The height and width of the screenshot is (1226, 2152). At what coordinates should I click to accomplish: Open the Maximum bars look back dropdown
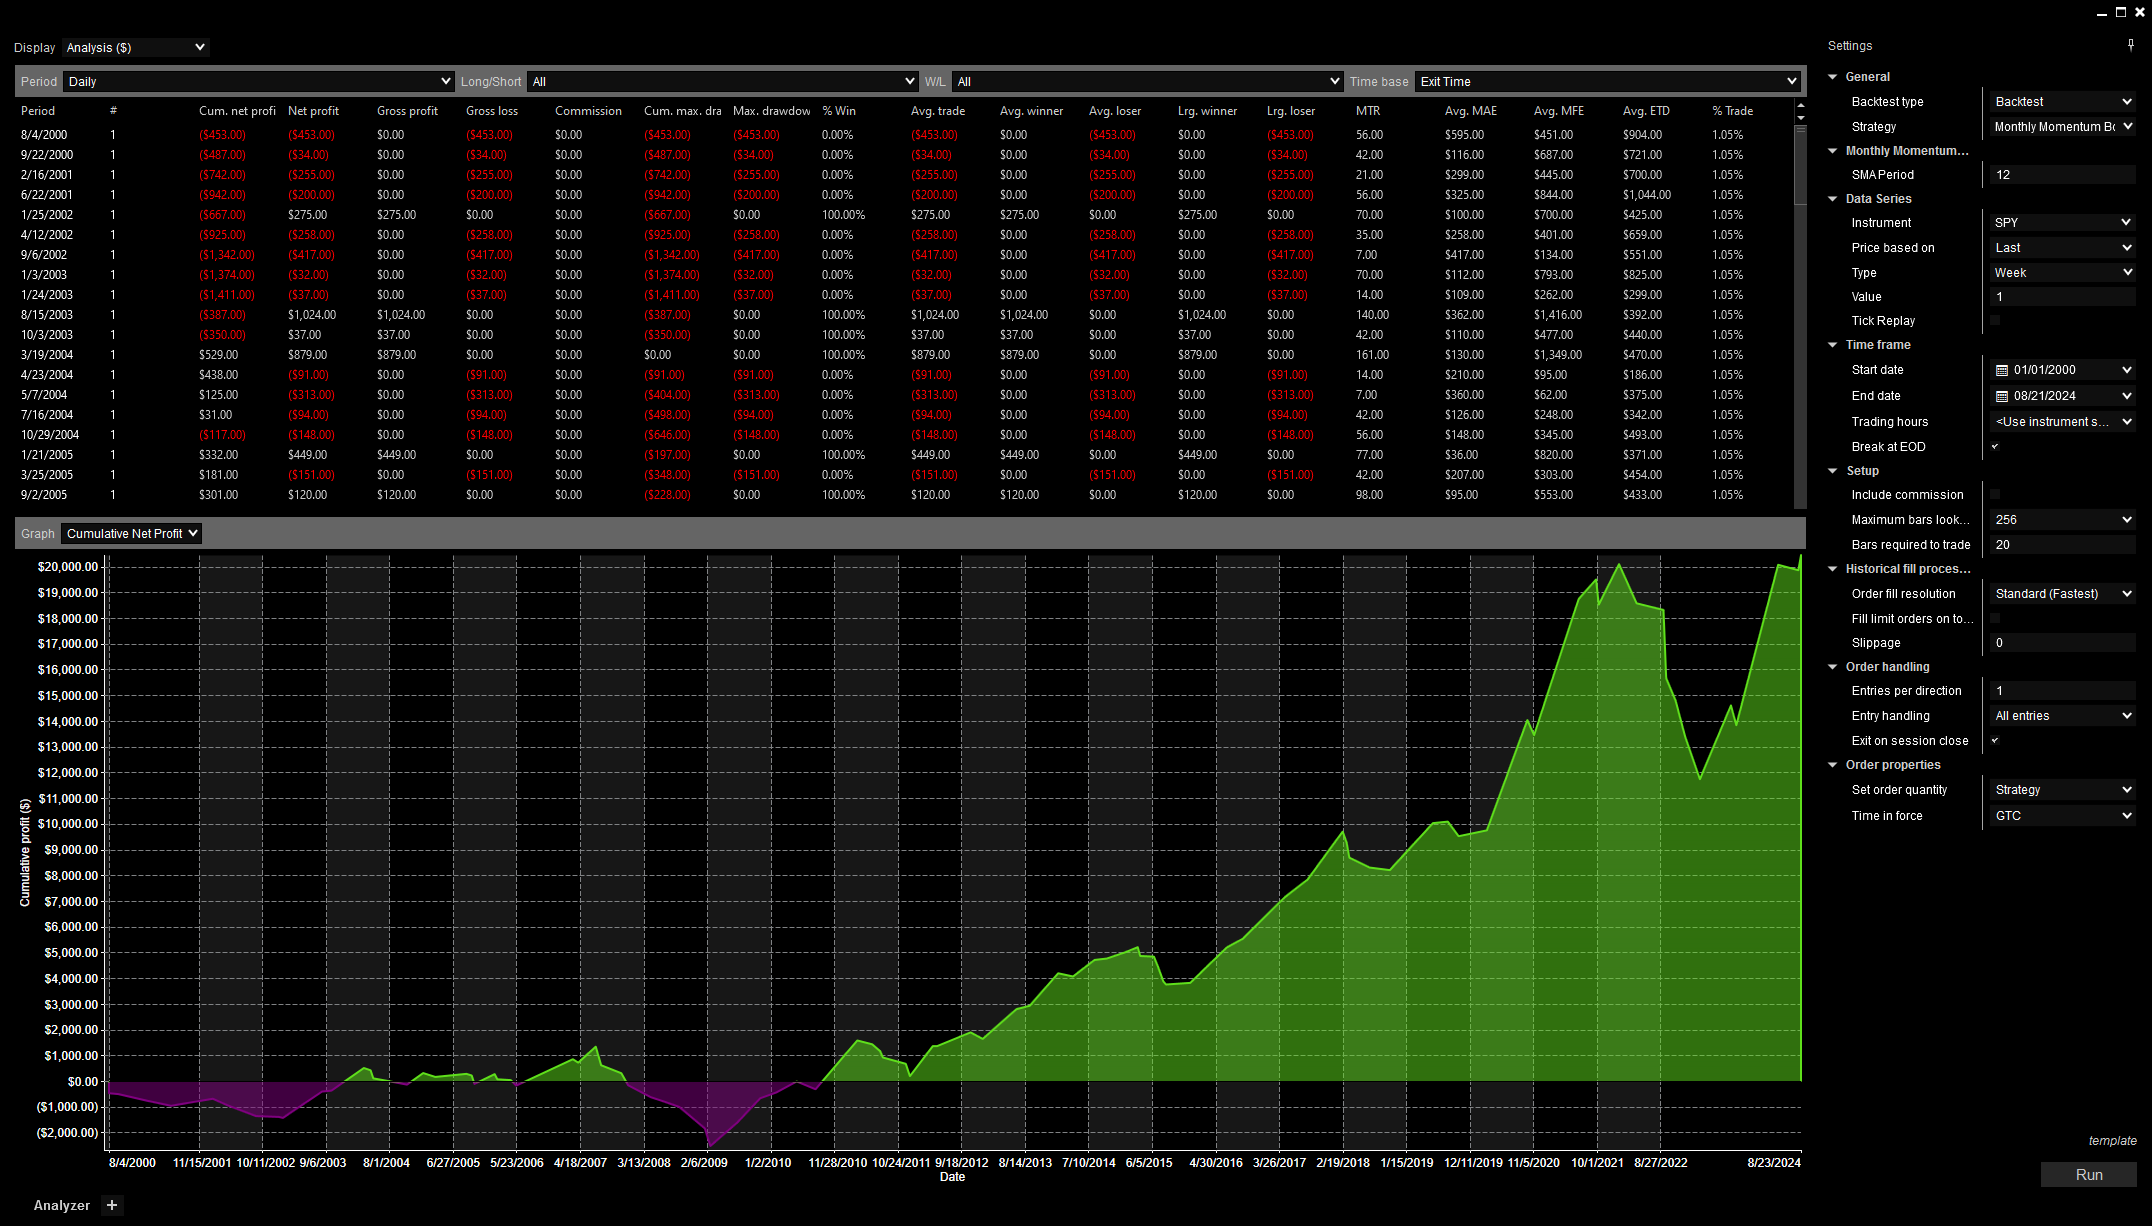click(x=2063, y=519)
